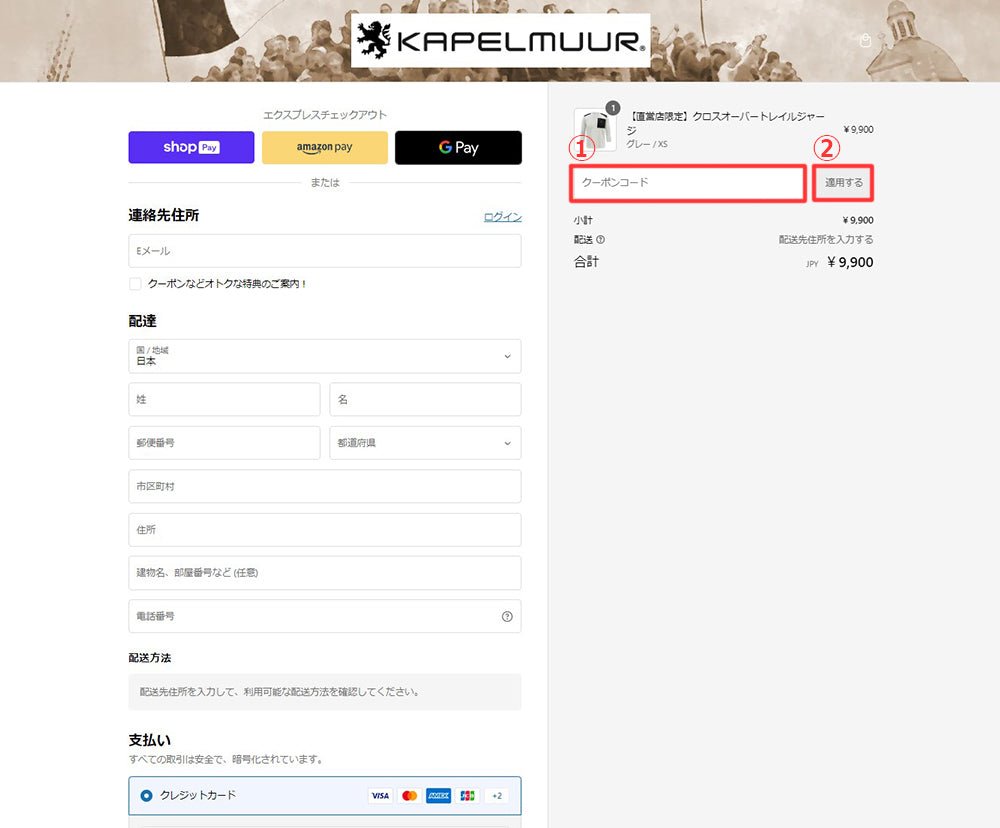Click the AMEX card icon

438,795
